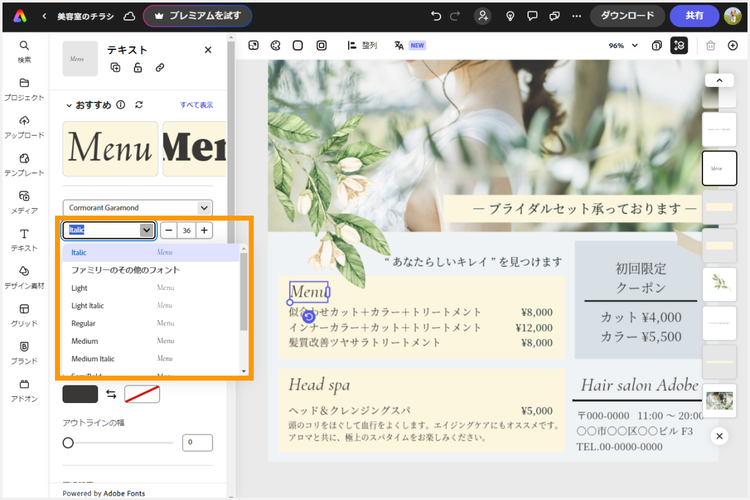Show info about おすすめ recommendations

click(121, 105)
